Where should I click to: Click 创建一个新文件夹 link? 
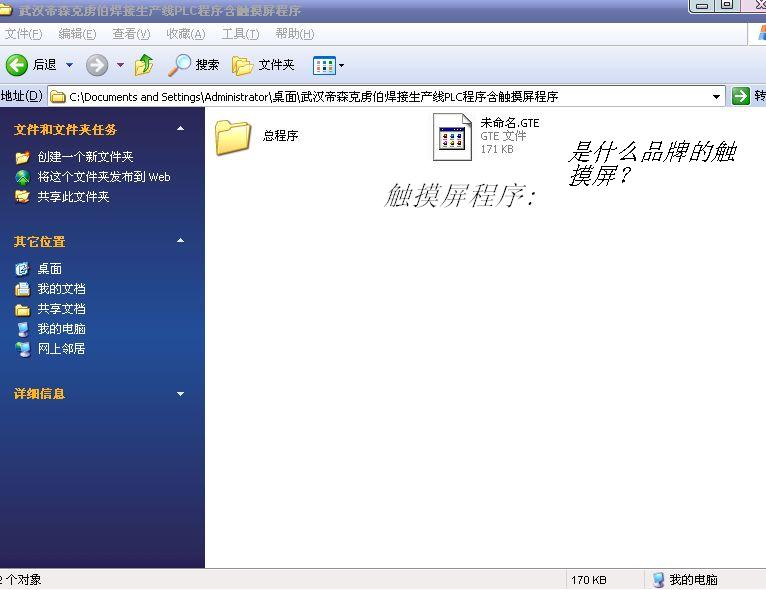pos(85,157)
